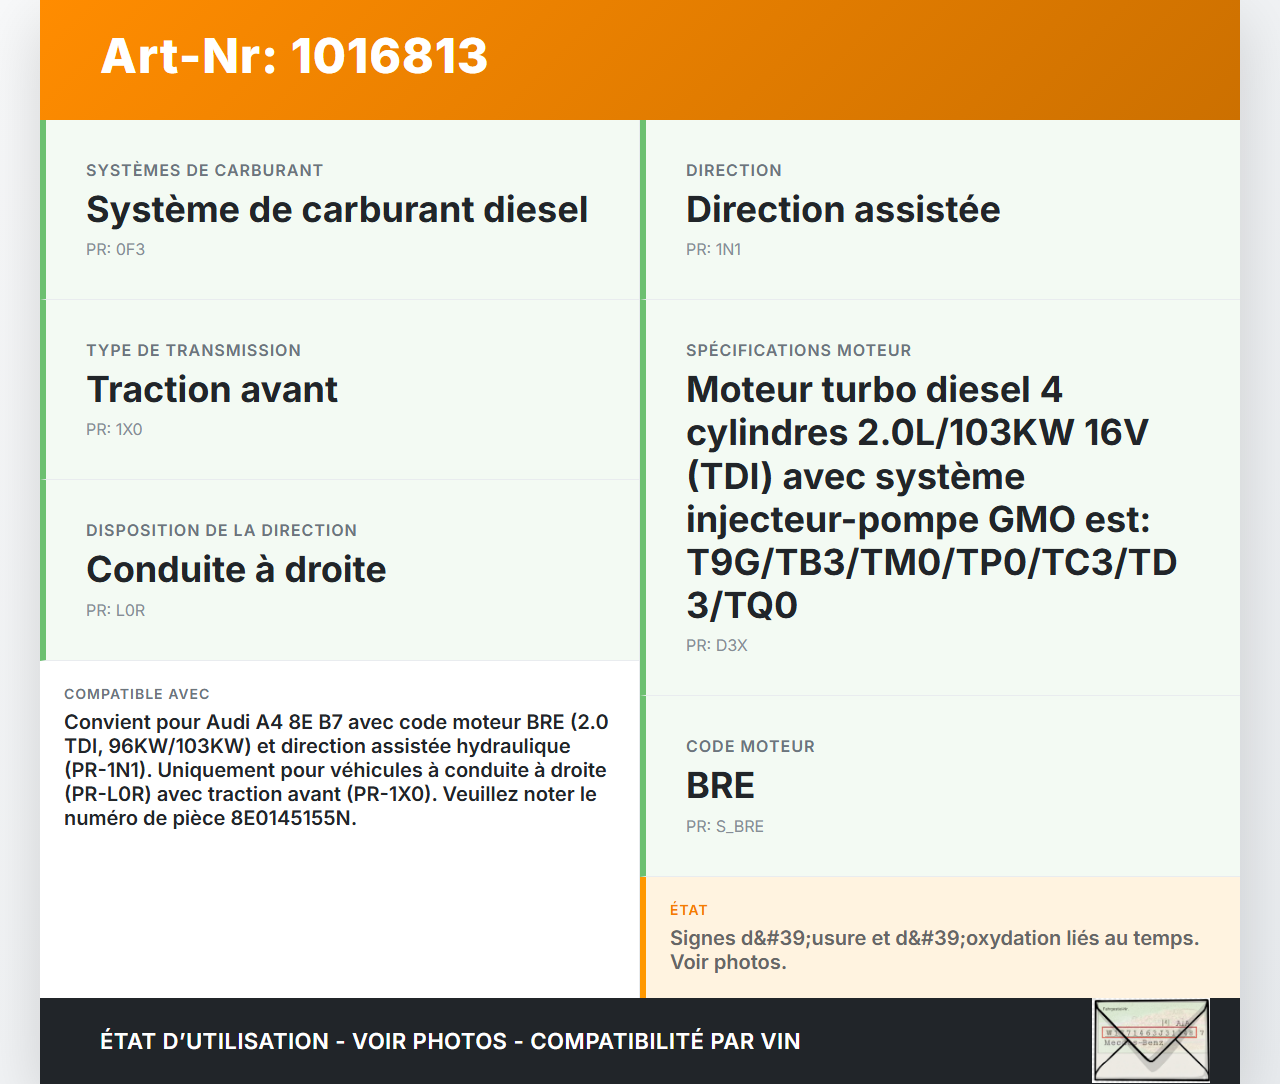
Task: Click the COMPATIBLE AVEC section label
Action: coord(137,694)
